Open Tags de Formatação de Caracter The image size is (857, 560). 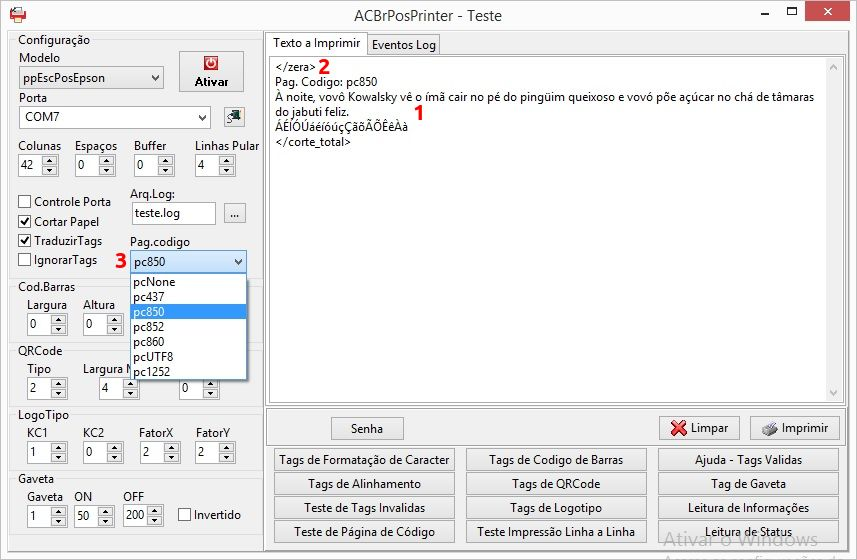point(364,459)
